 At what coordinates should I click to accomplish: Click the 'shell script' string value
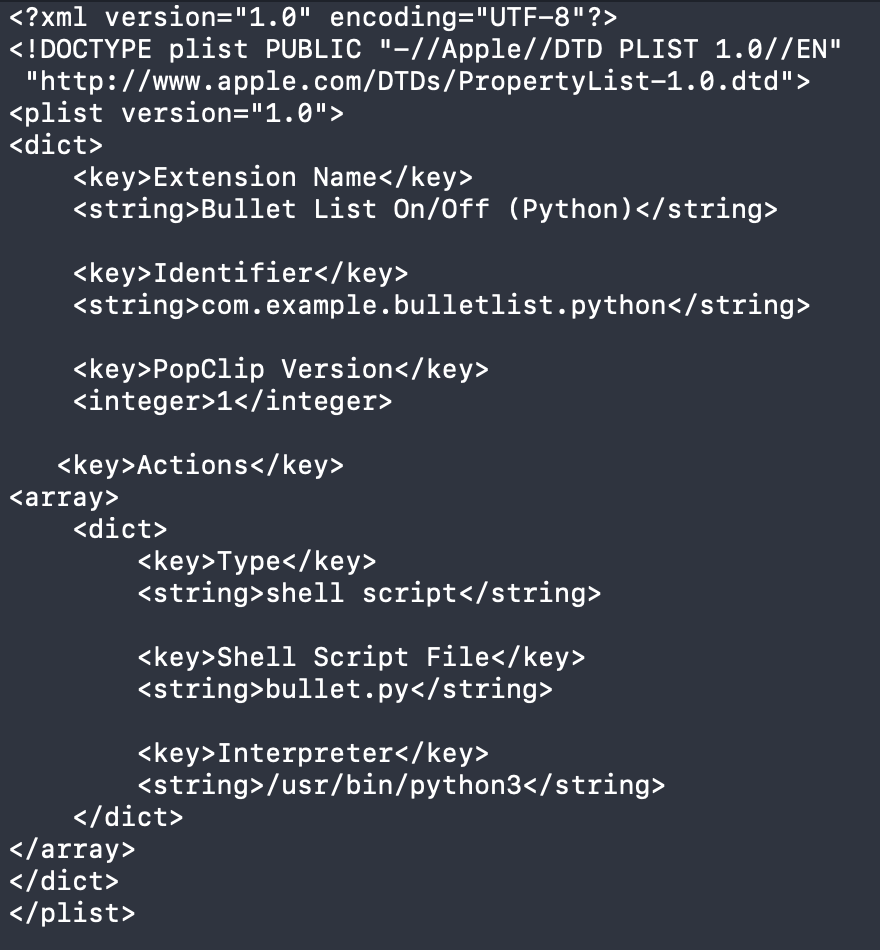coord(360,593)
